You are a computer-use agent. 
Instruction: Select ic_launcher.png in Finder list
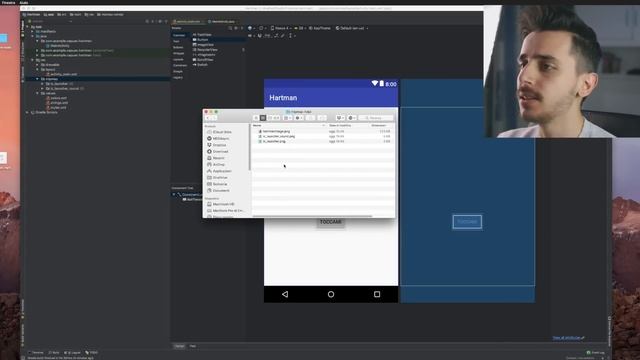[x=272, y=141]
